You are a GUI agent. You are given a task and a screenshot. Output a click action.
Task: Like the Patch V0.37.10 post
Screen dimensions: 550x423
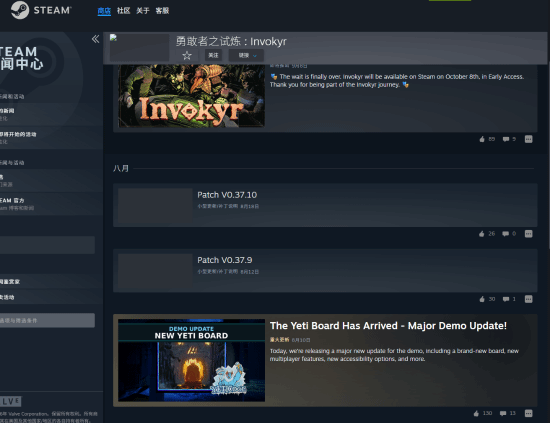coord(487,234)
